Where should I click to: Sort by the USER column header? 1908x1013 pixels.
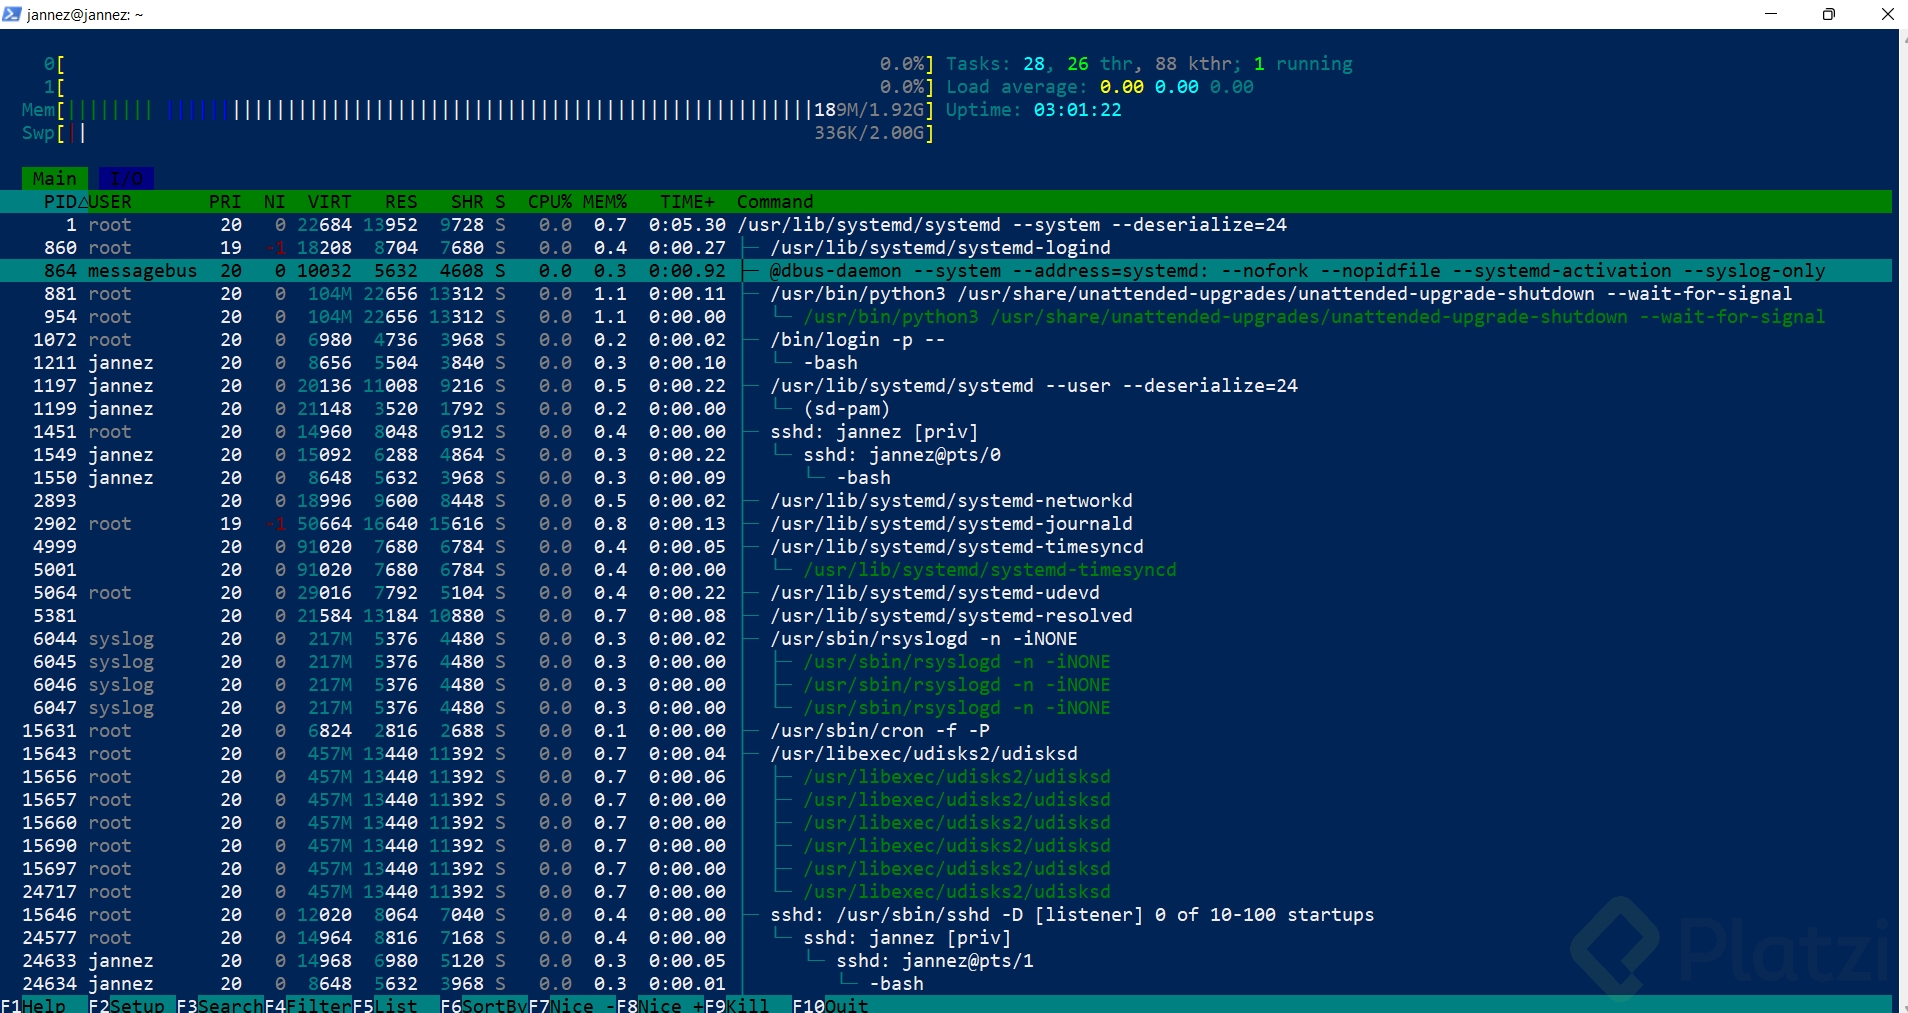pos(110,202)
